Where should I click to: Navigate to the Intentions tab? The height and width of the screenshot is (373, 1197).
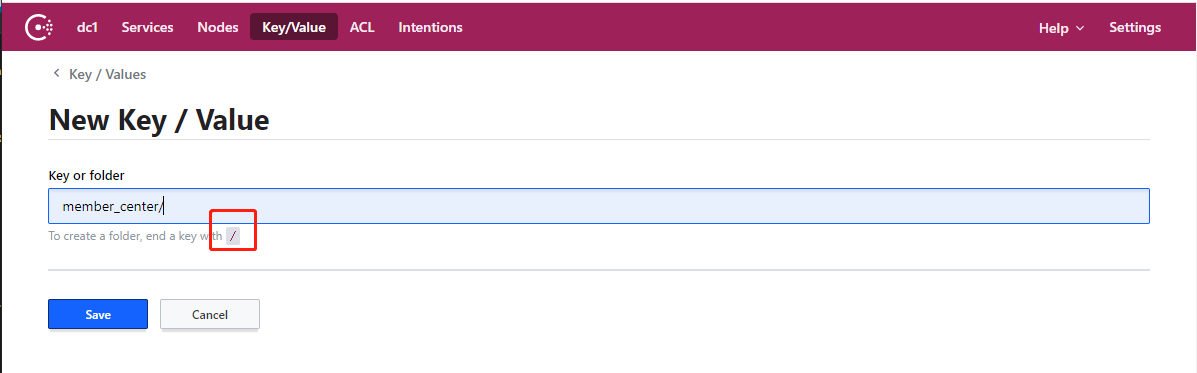(431, 27)
